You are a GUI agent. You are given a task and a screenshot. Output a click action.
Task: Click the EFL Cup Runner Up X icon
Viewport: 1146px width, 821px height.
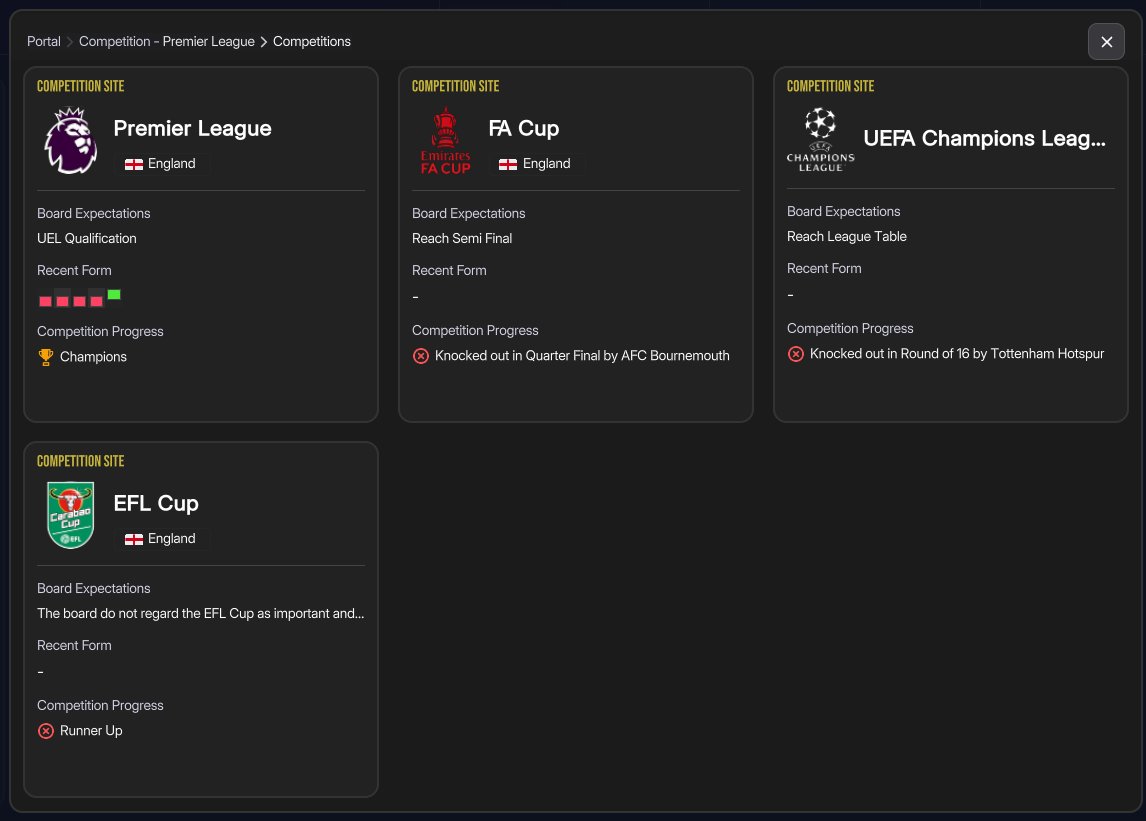[45, 731]
